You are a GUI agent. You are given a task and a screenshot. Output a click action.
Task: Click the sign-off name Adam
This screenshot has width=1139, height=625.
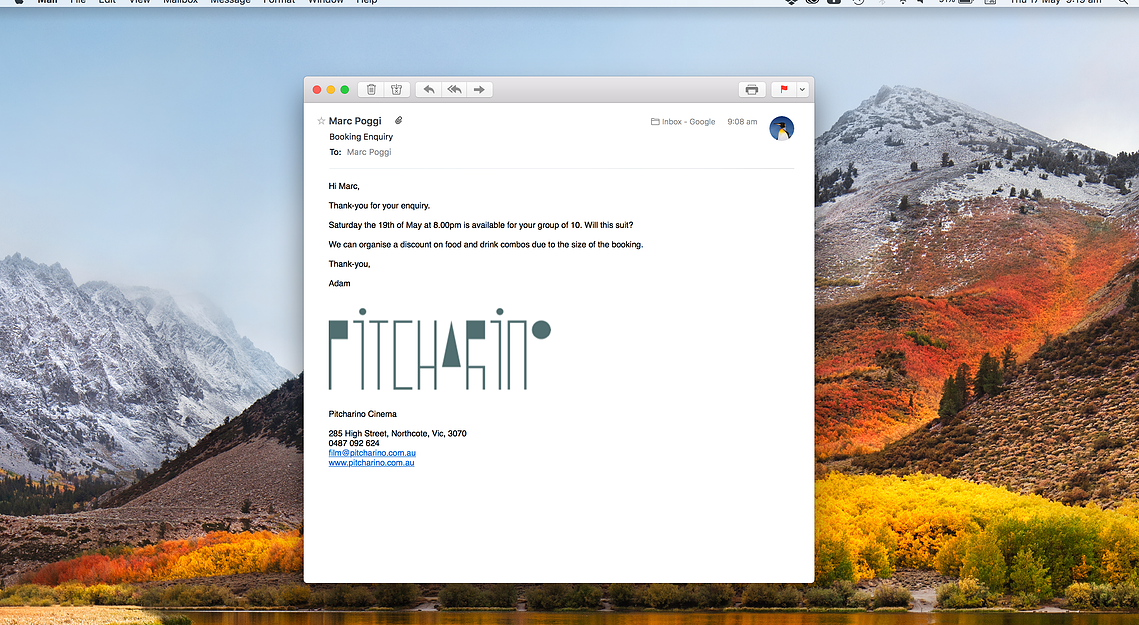(x=339, y=283)
